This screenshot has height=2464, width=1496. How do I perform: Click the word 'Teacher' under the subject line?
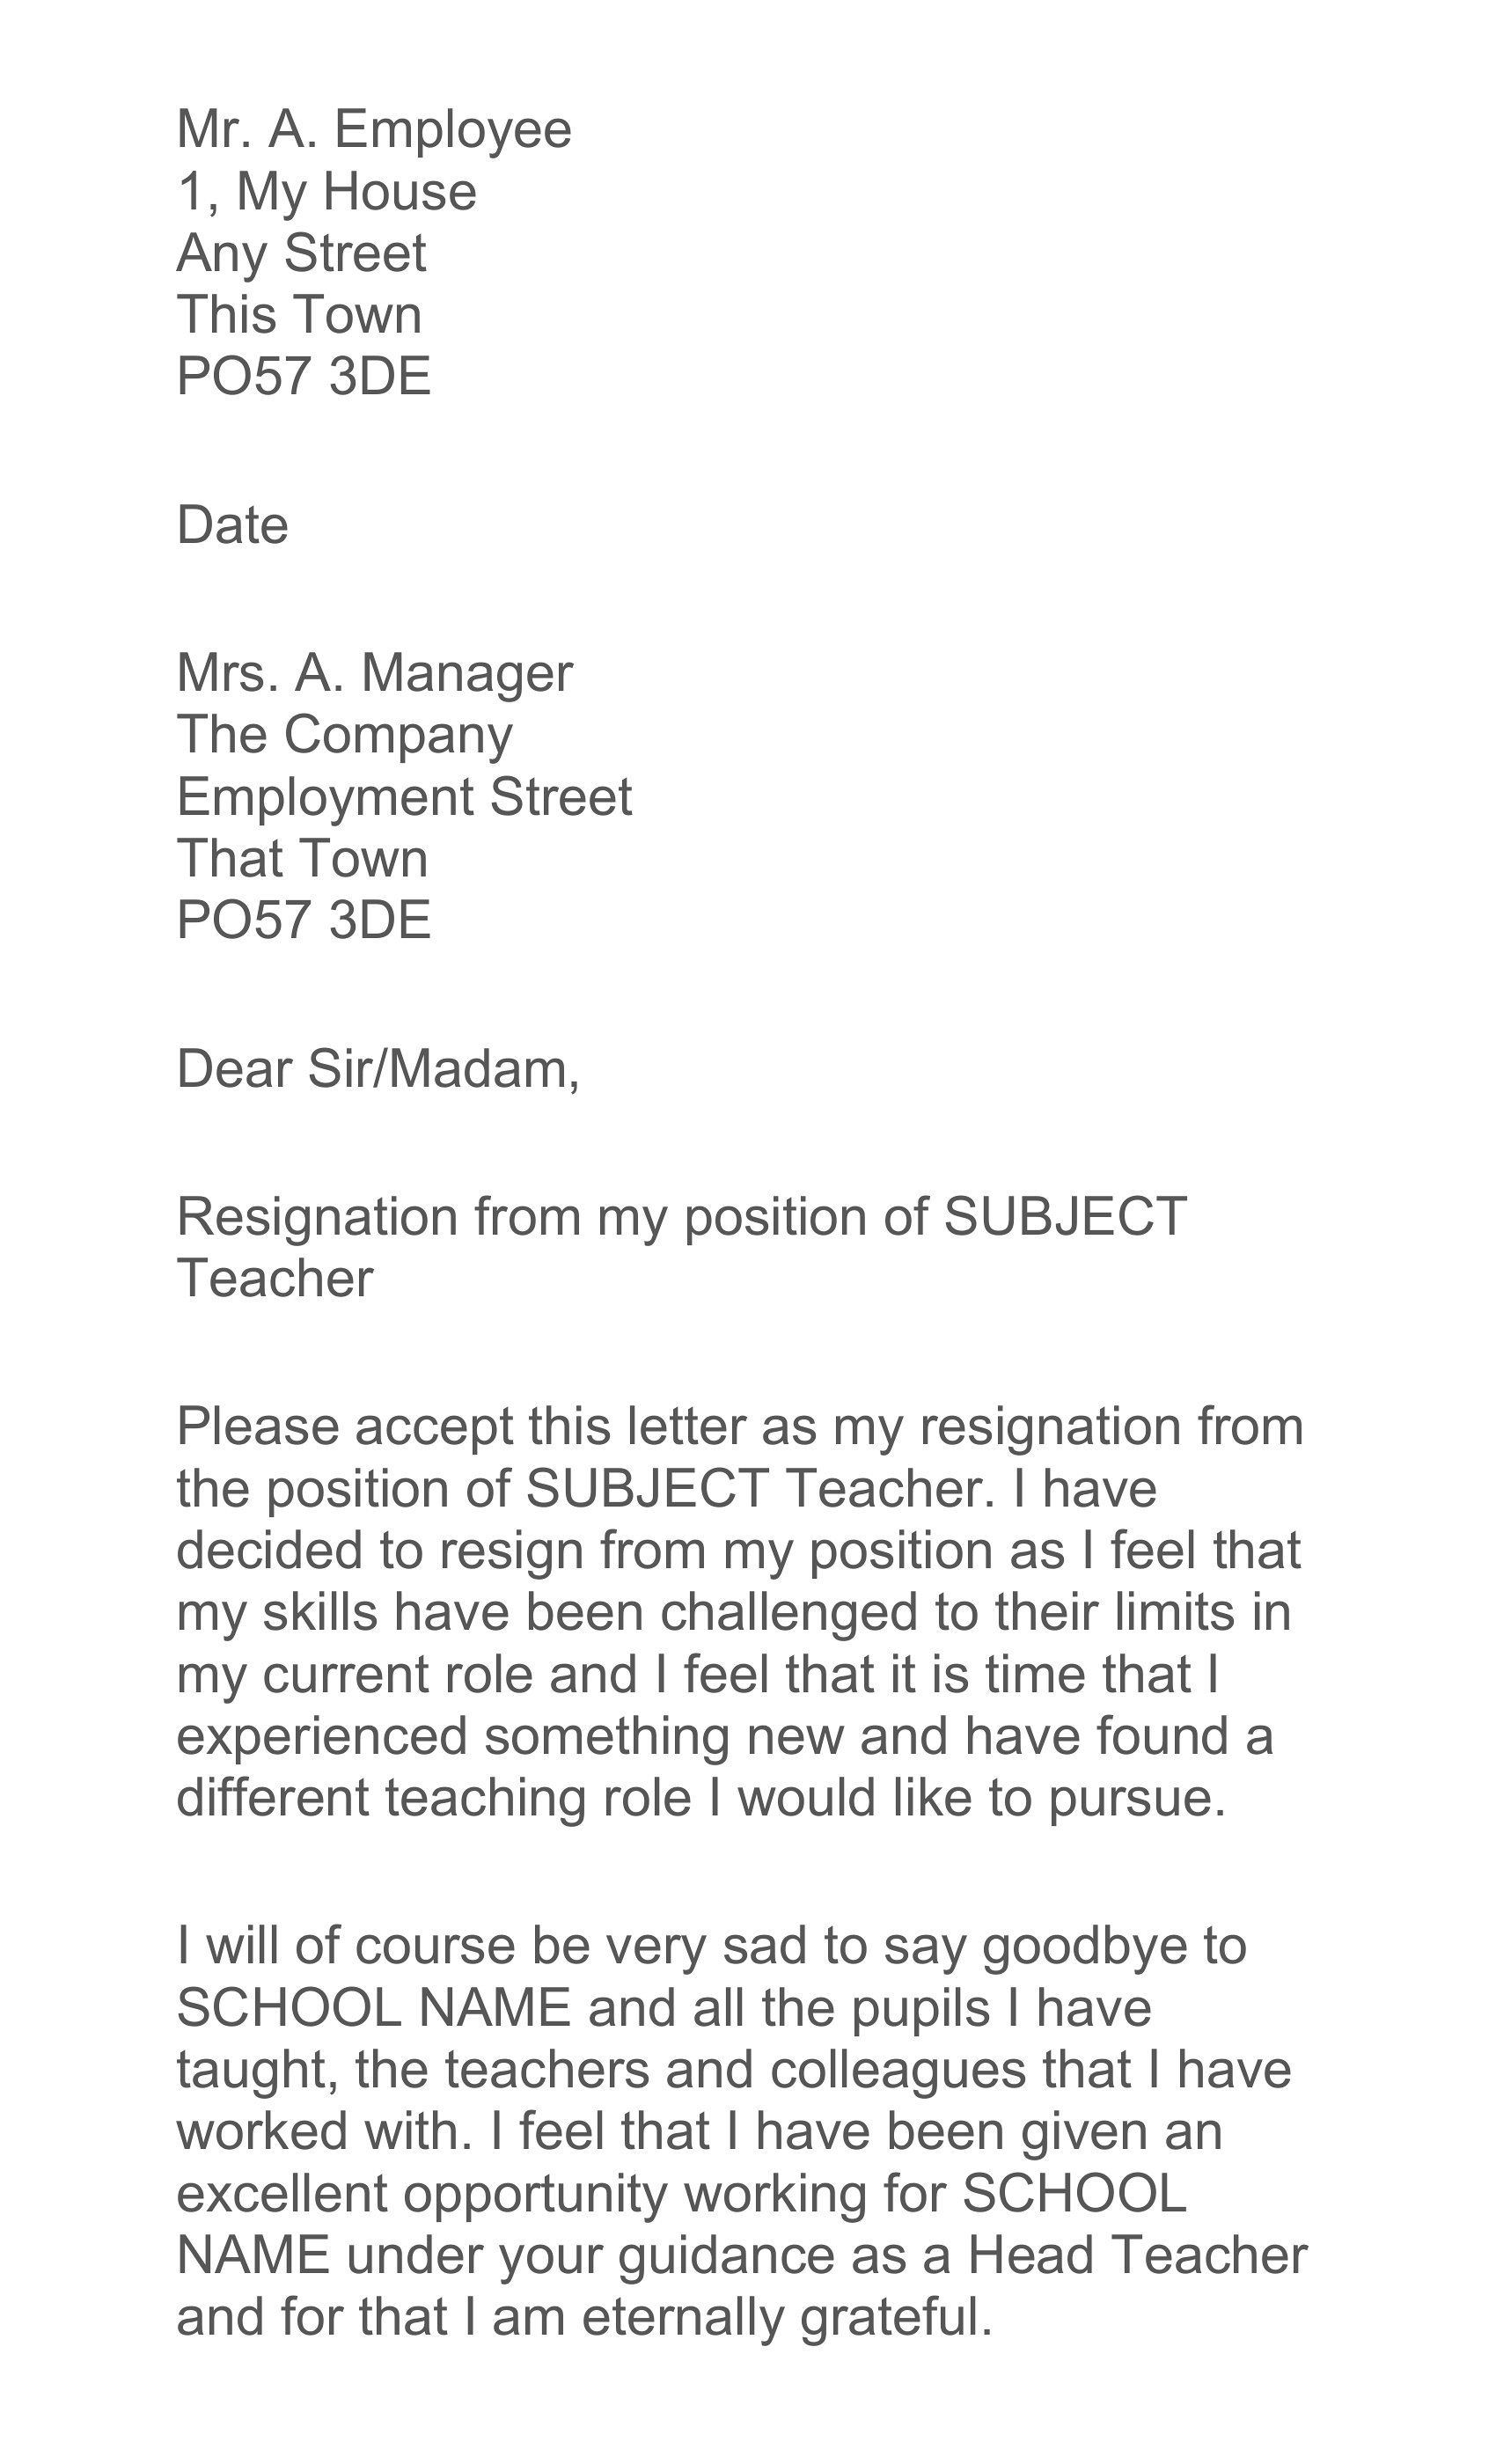coord(275,1279)
